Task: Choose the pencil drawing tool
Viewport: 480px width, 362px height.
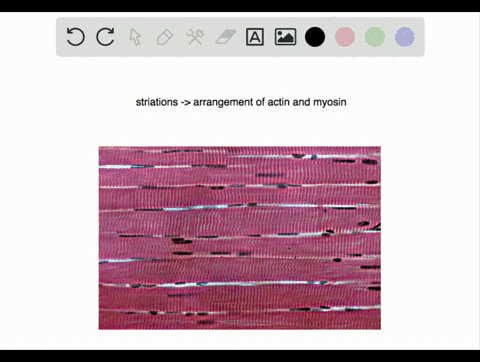Action: [165, 37]
